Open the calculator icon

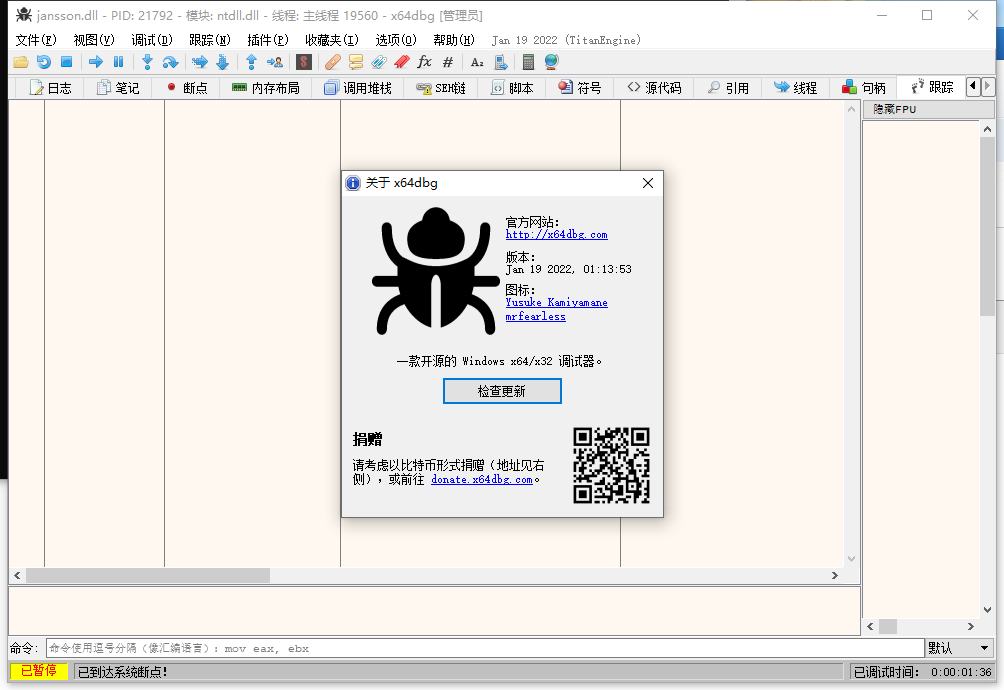[528, 62]
